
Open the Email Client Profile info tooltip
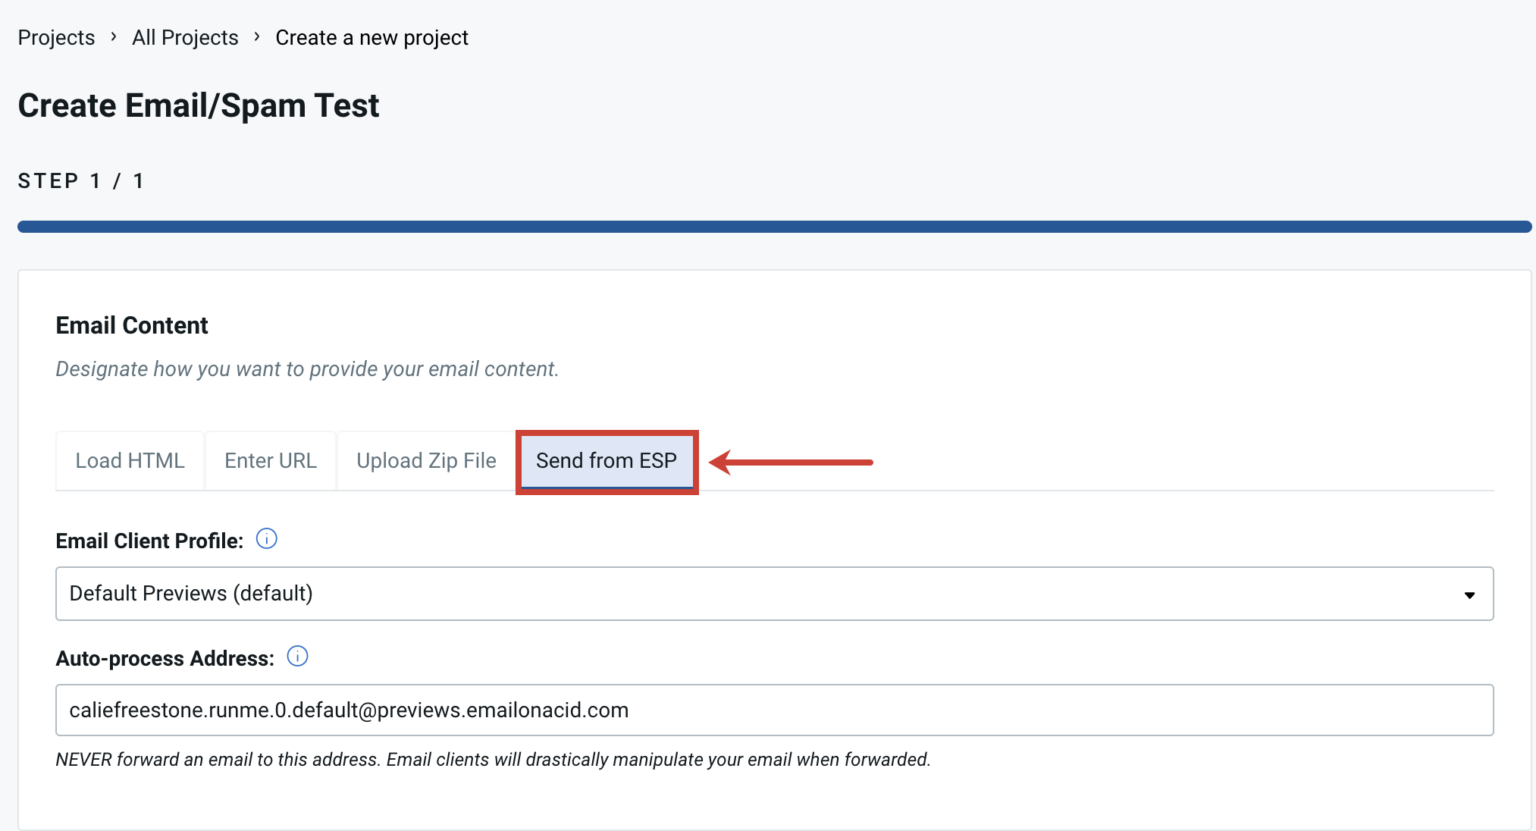tap(266, 539)
